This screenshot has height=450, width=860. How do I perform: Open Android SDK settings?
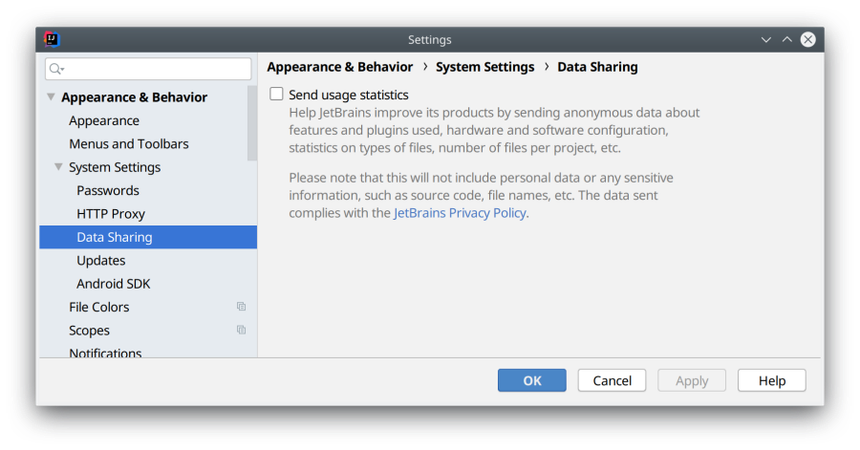113,284
